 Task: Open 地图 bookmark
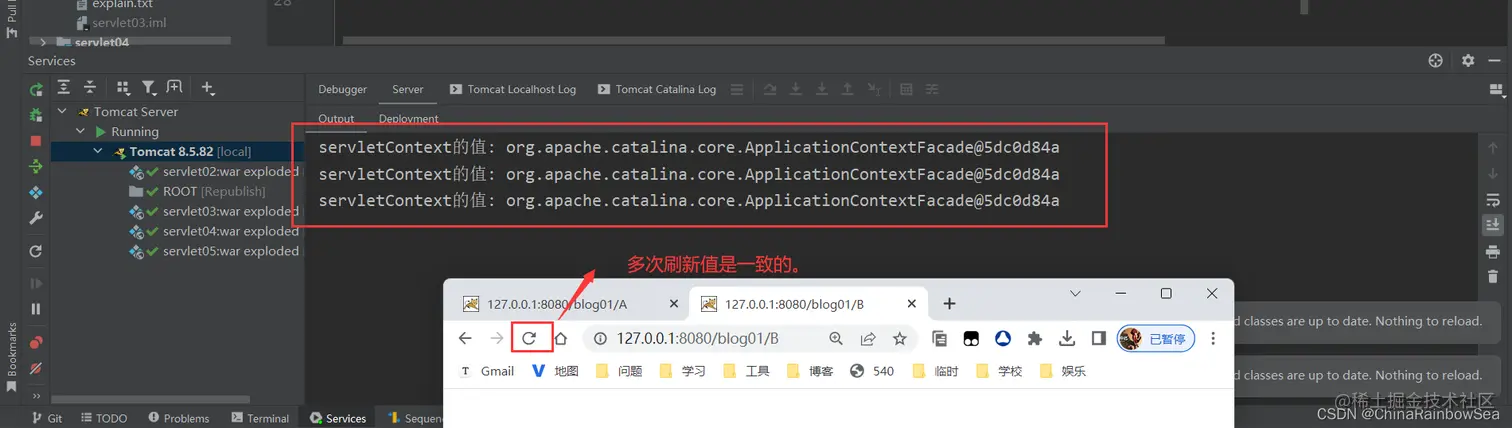point(555,371)
